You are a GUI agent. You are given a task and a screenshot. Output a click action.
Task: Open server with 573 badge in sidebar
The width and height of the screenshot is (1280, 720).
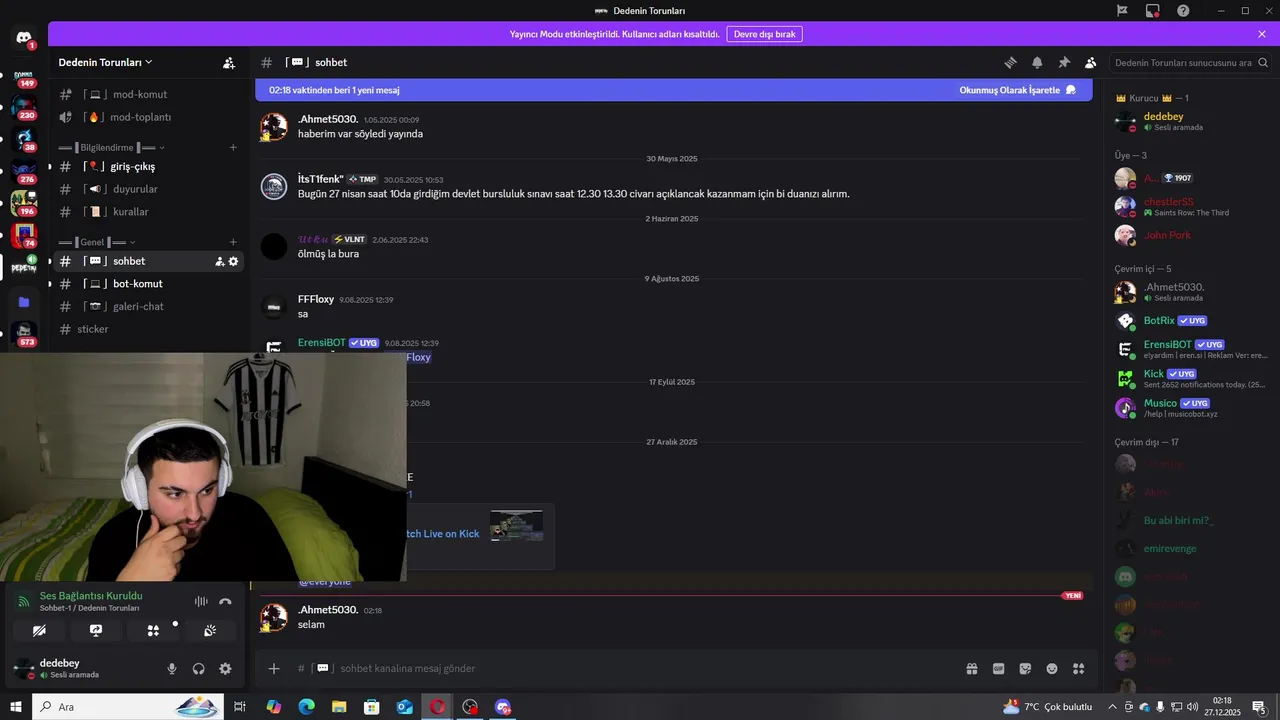pyautogui.click(x=23, y=333)
